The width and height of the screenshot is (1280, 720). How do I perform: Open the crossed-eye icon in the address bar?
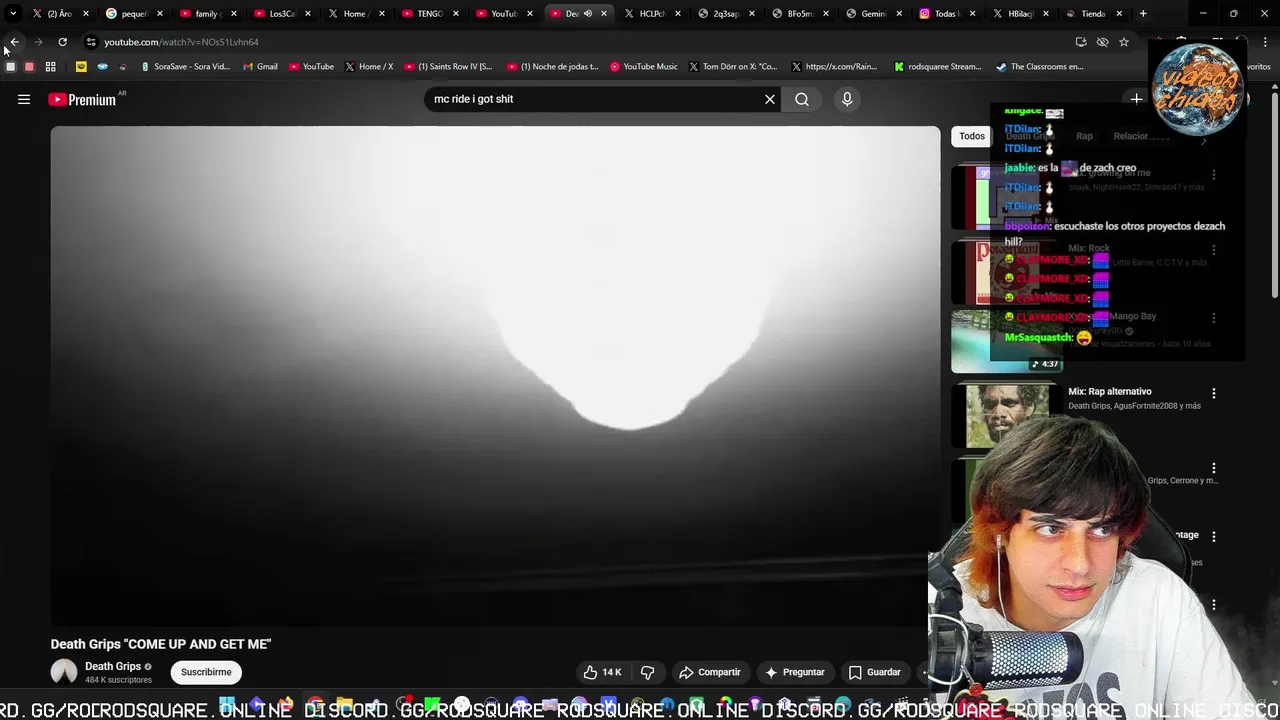point(1102,42)
